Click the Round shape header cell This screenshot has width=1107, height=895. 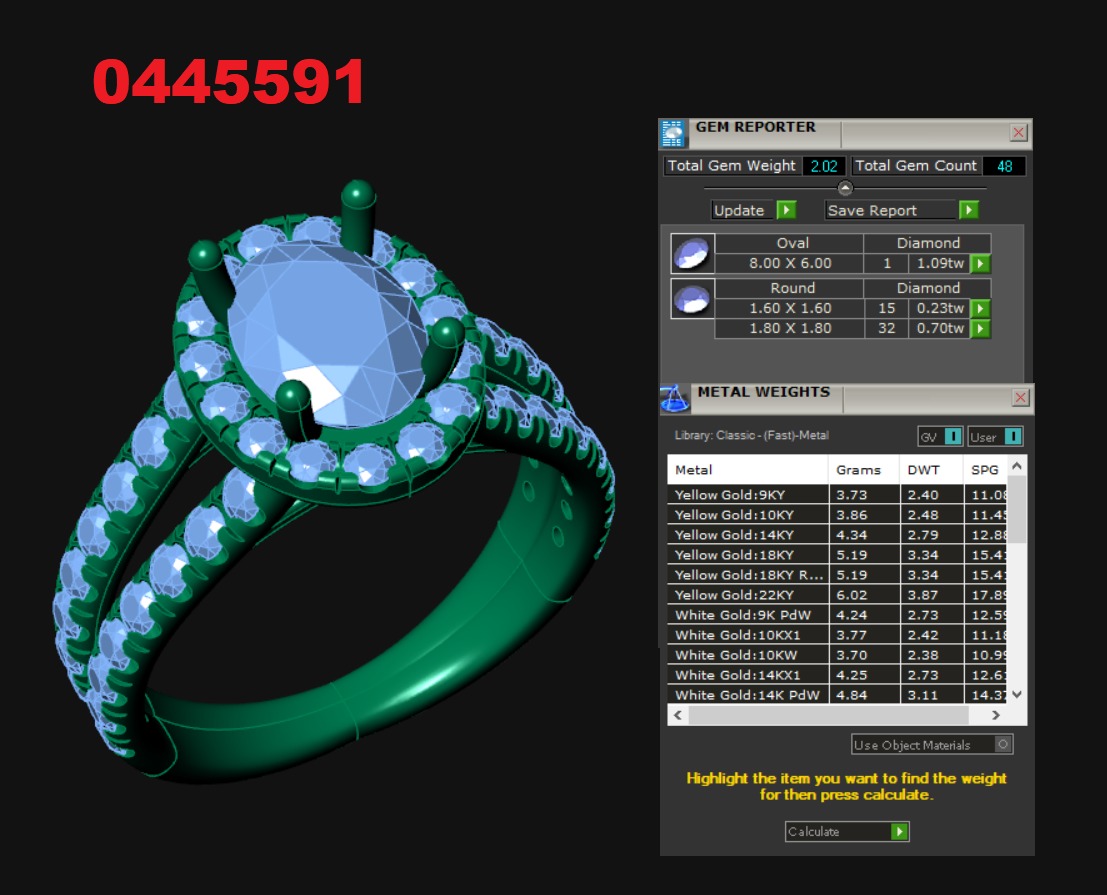(x=790, y=288)
